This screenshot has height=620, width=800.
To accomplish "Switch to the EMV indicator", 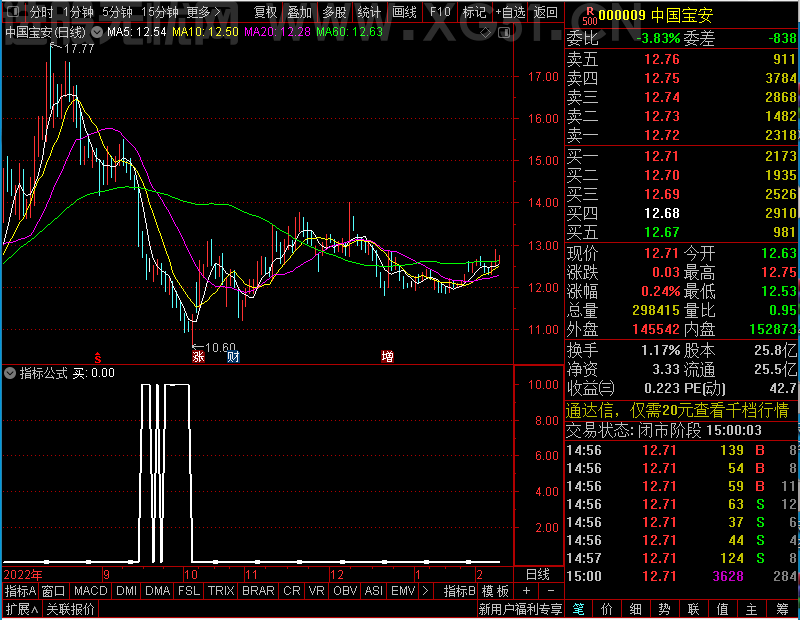I will coord(403,591).
